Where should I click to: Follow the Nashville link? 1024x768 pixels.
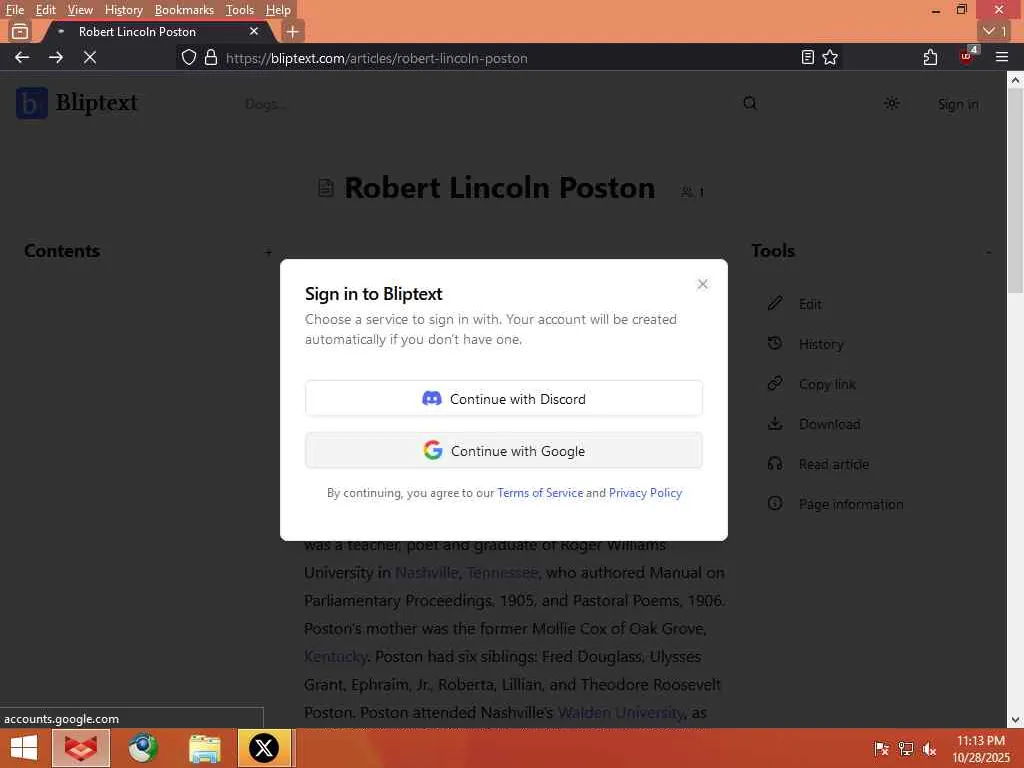point(426,573)
